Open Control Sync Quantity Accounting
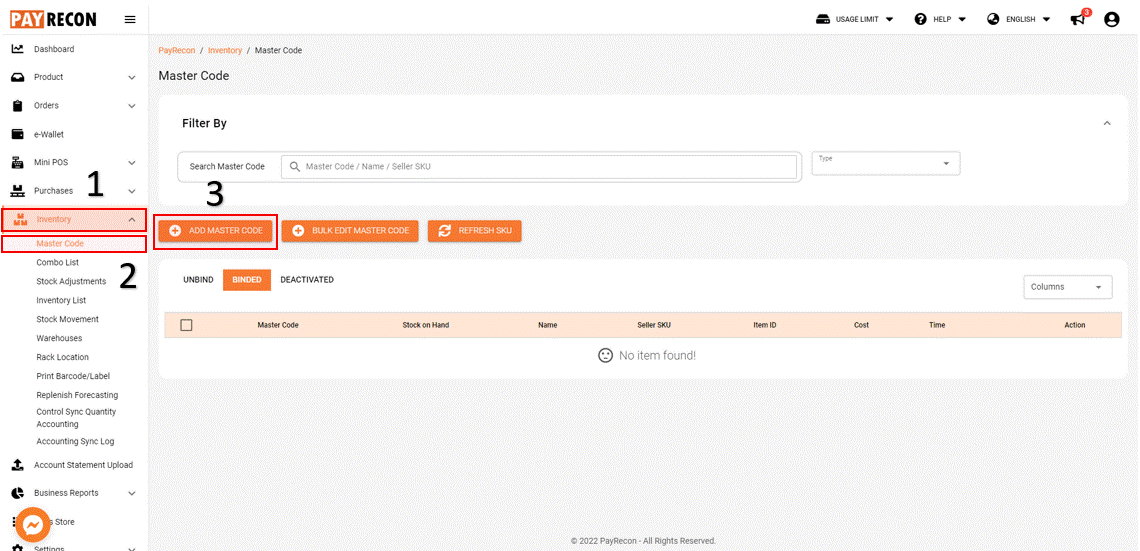The width and height of the screenshot is (1140, 551). 76,418
